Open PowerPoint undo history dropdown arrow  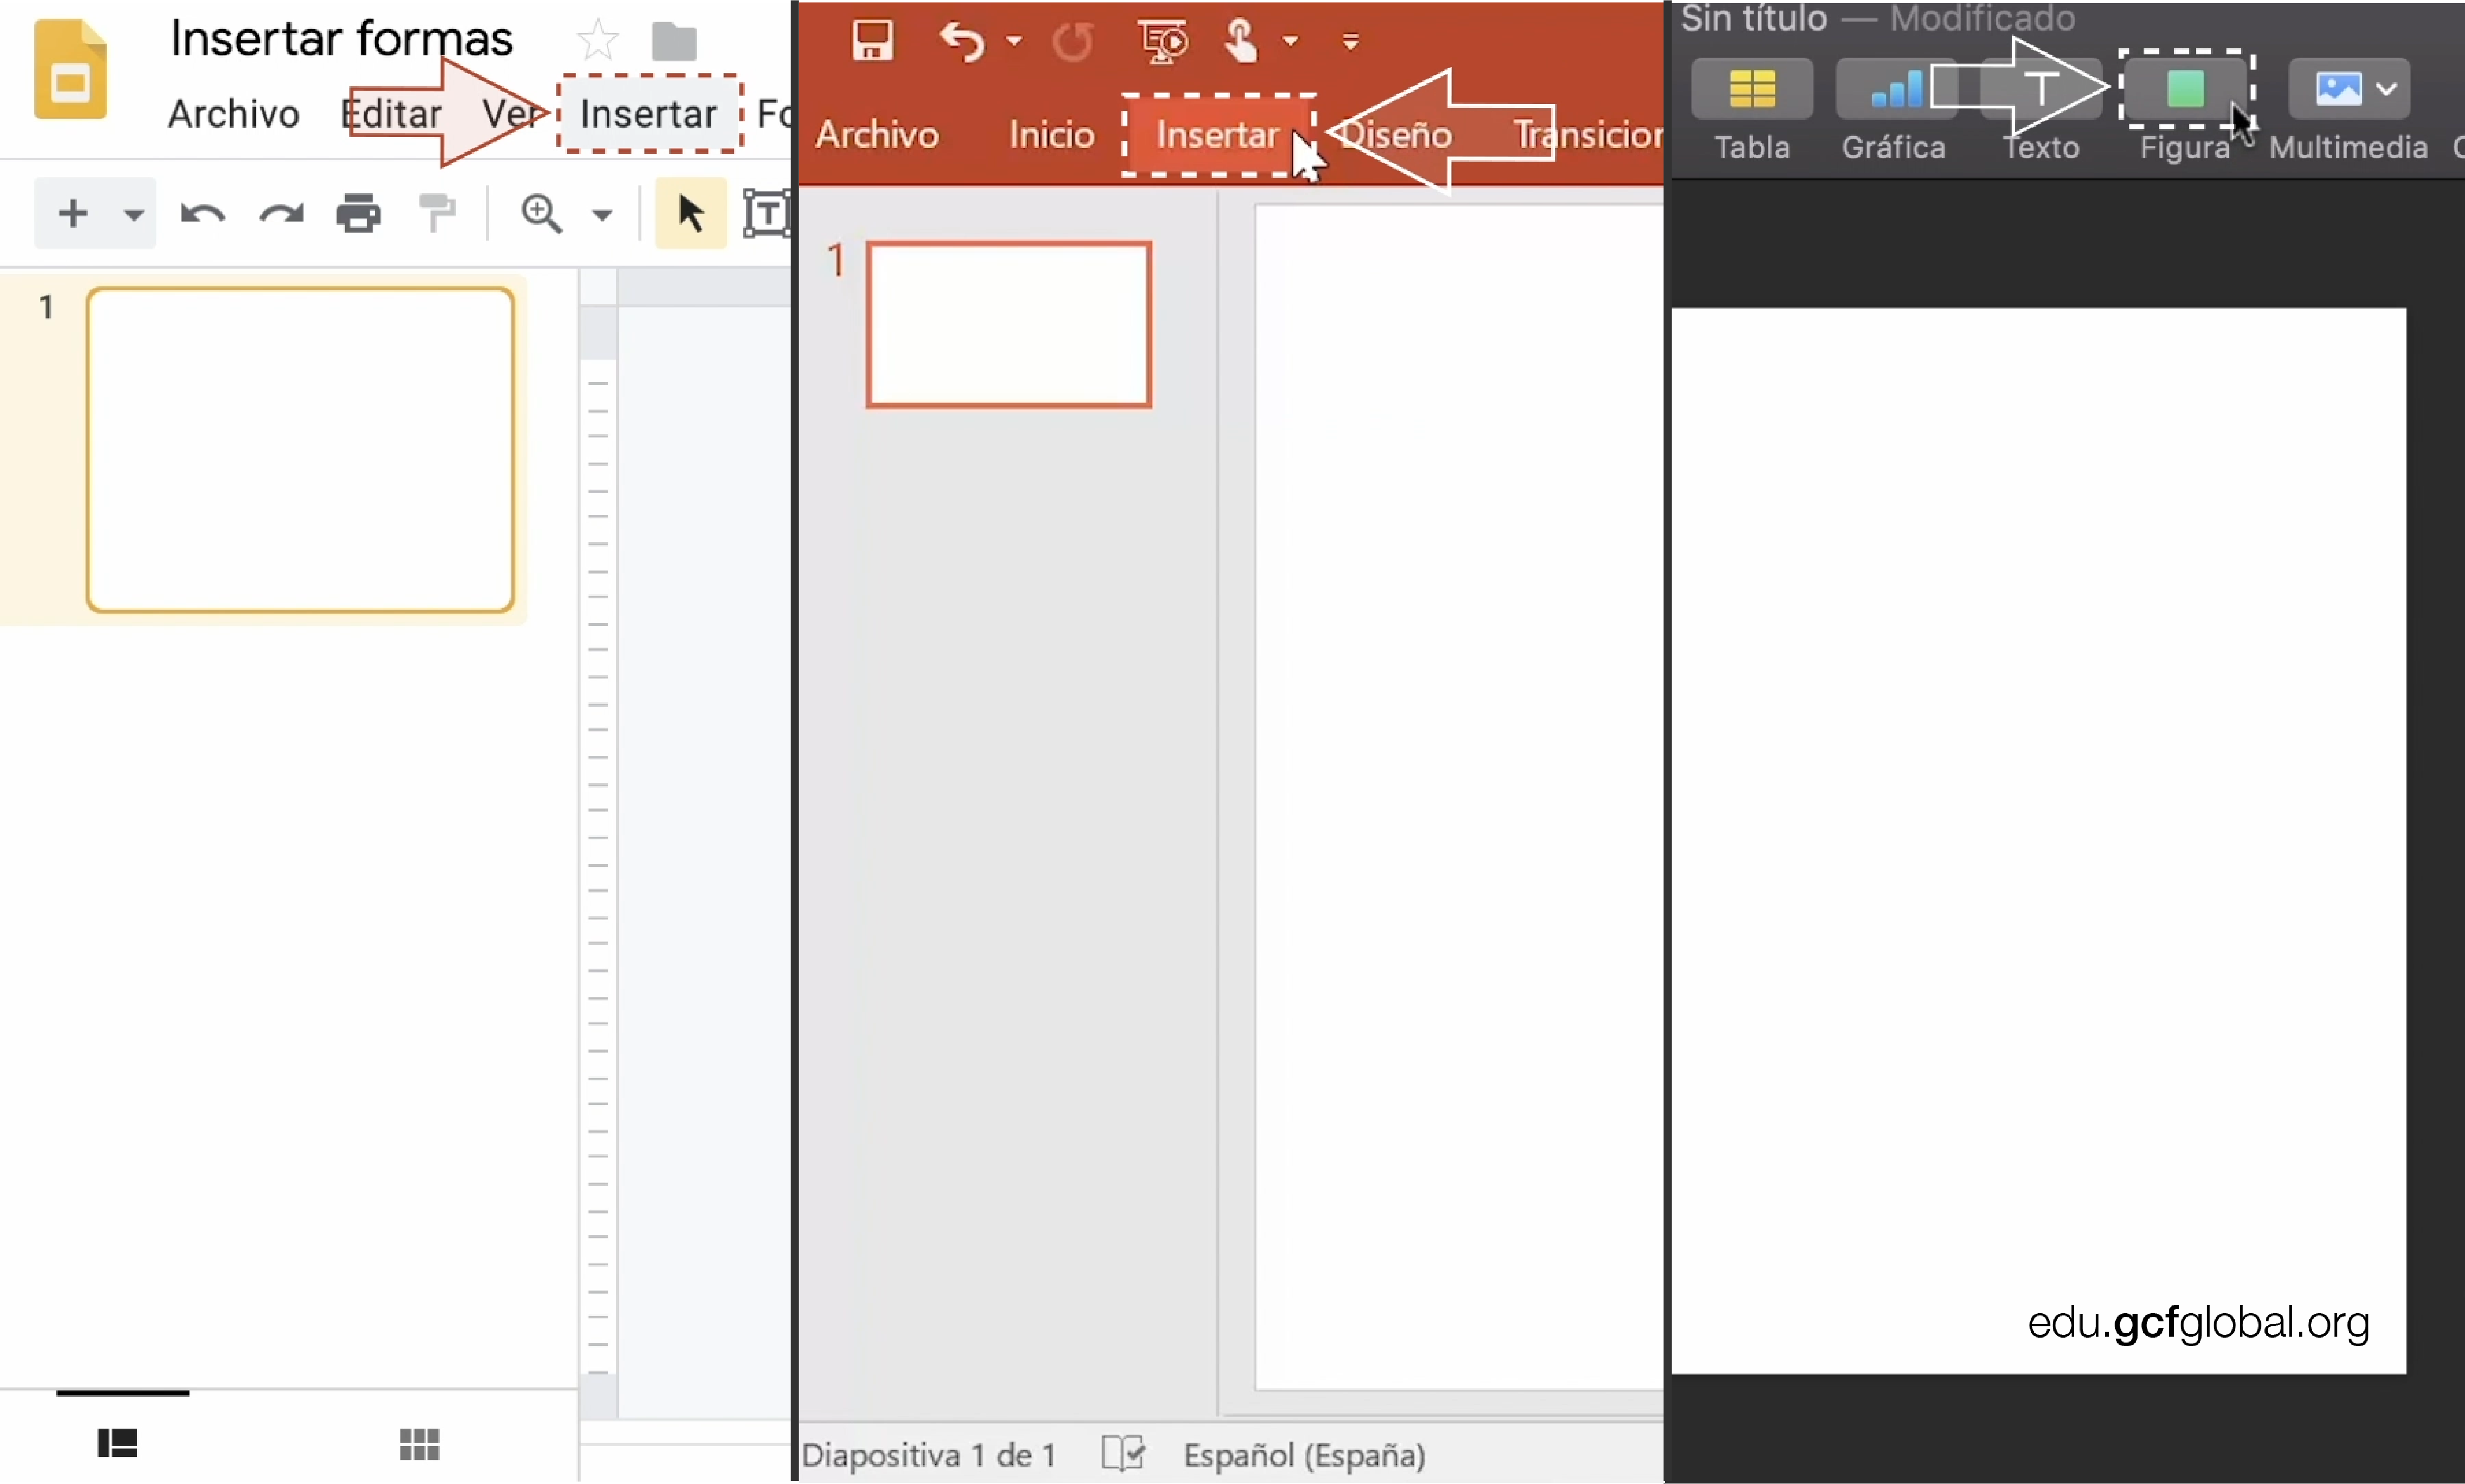click(x=1014, y=41)
